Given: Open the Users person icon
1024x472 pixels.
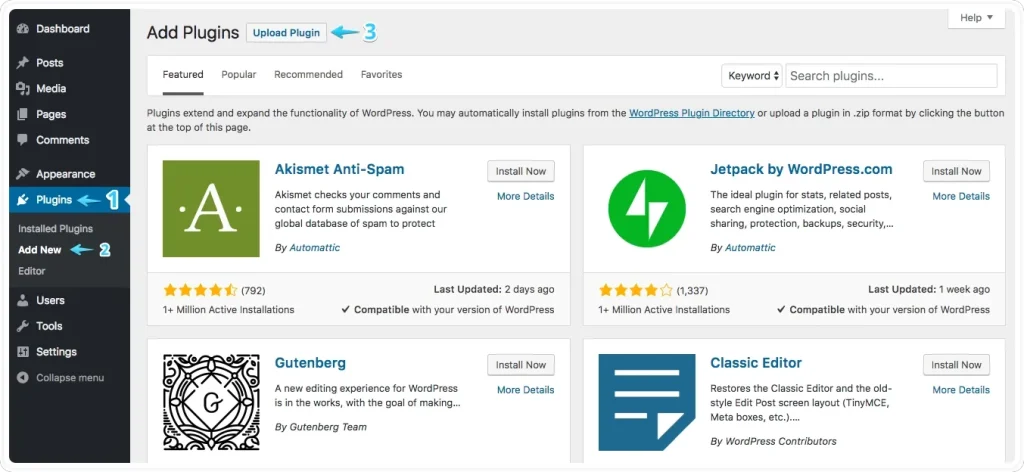Looking at the screenshot, I should coord(24,300).
